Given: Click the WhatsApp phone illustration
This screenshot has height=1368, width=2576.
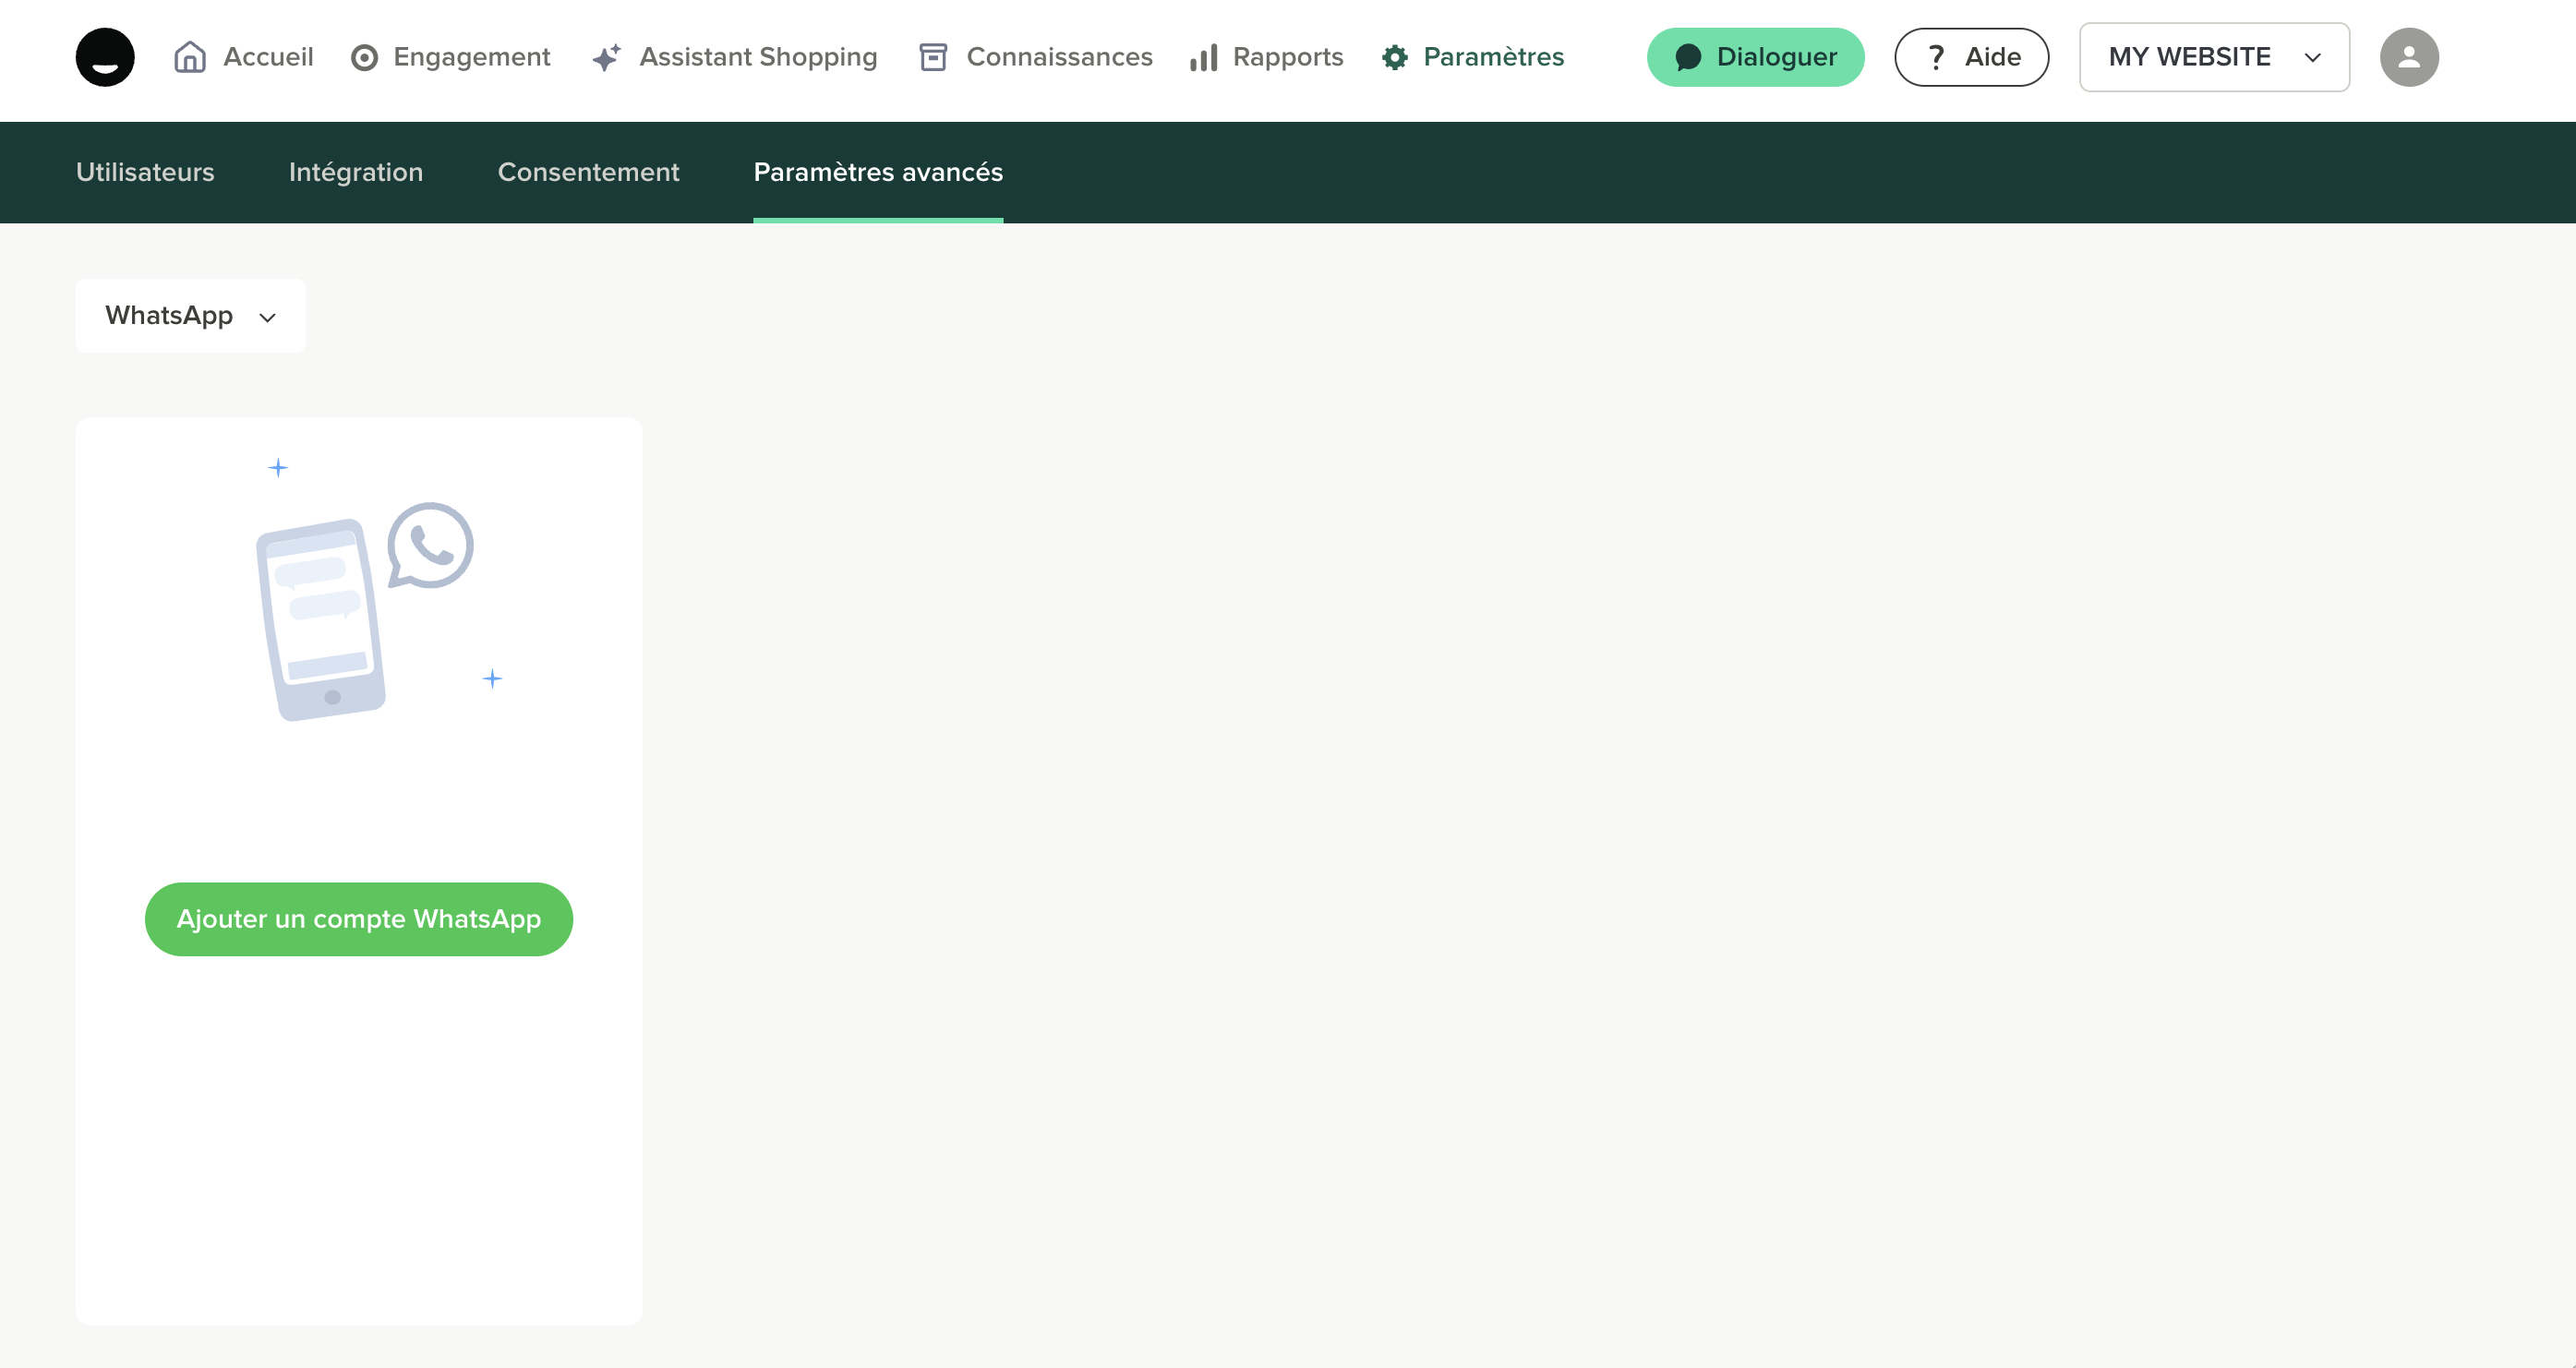Looking at the screenshot, I should tap(364, 610).
